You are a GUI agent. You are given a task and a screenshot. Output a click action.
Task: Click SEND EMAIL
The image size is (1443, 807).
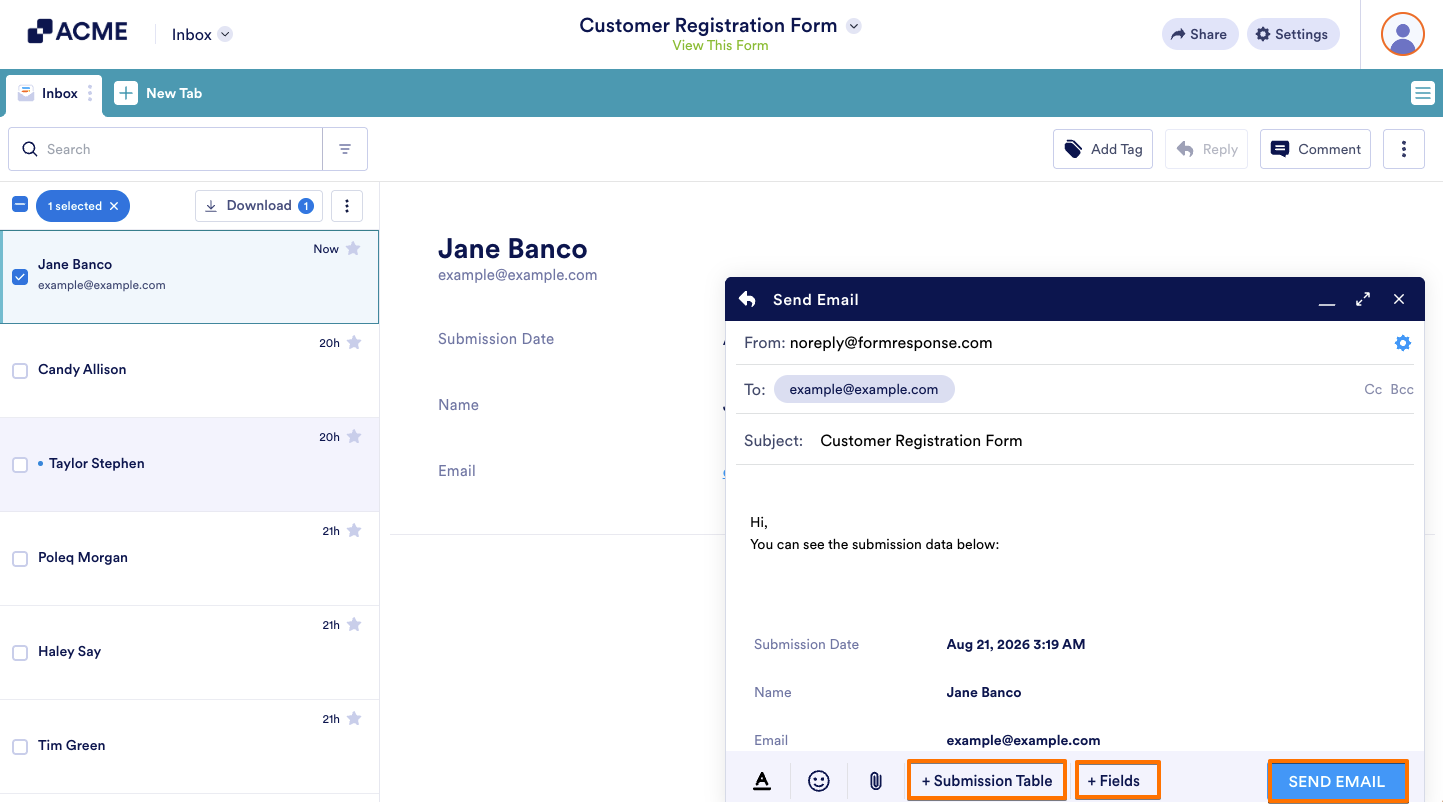tap(1338, 781)
